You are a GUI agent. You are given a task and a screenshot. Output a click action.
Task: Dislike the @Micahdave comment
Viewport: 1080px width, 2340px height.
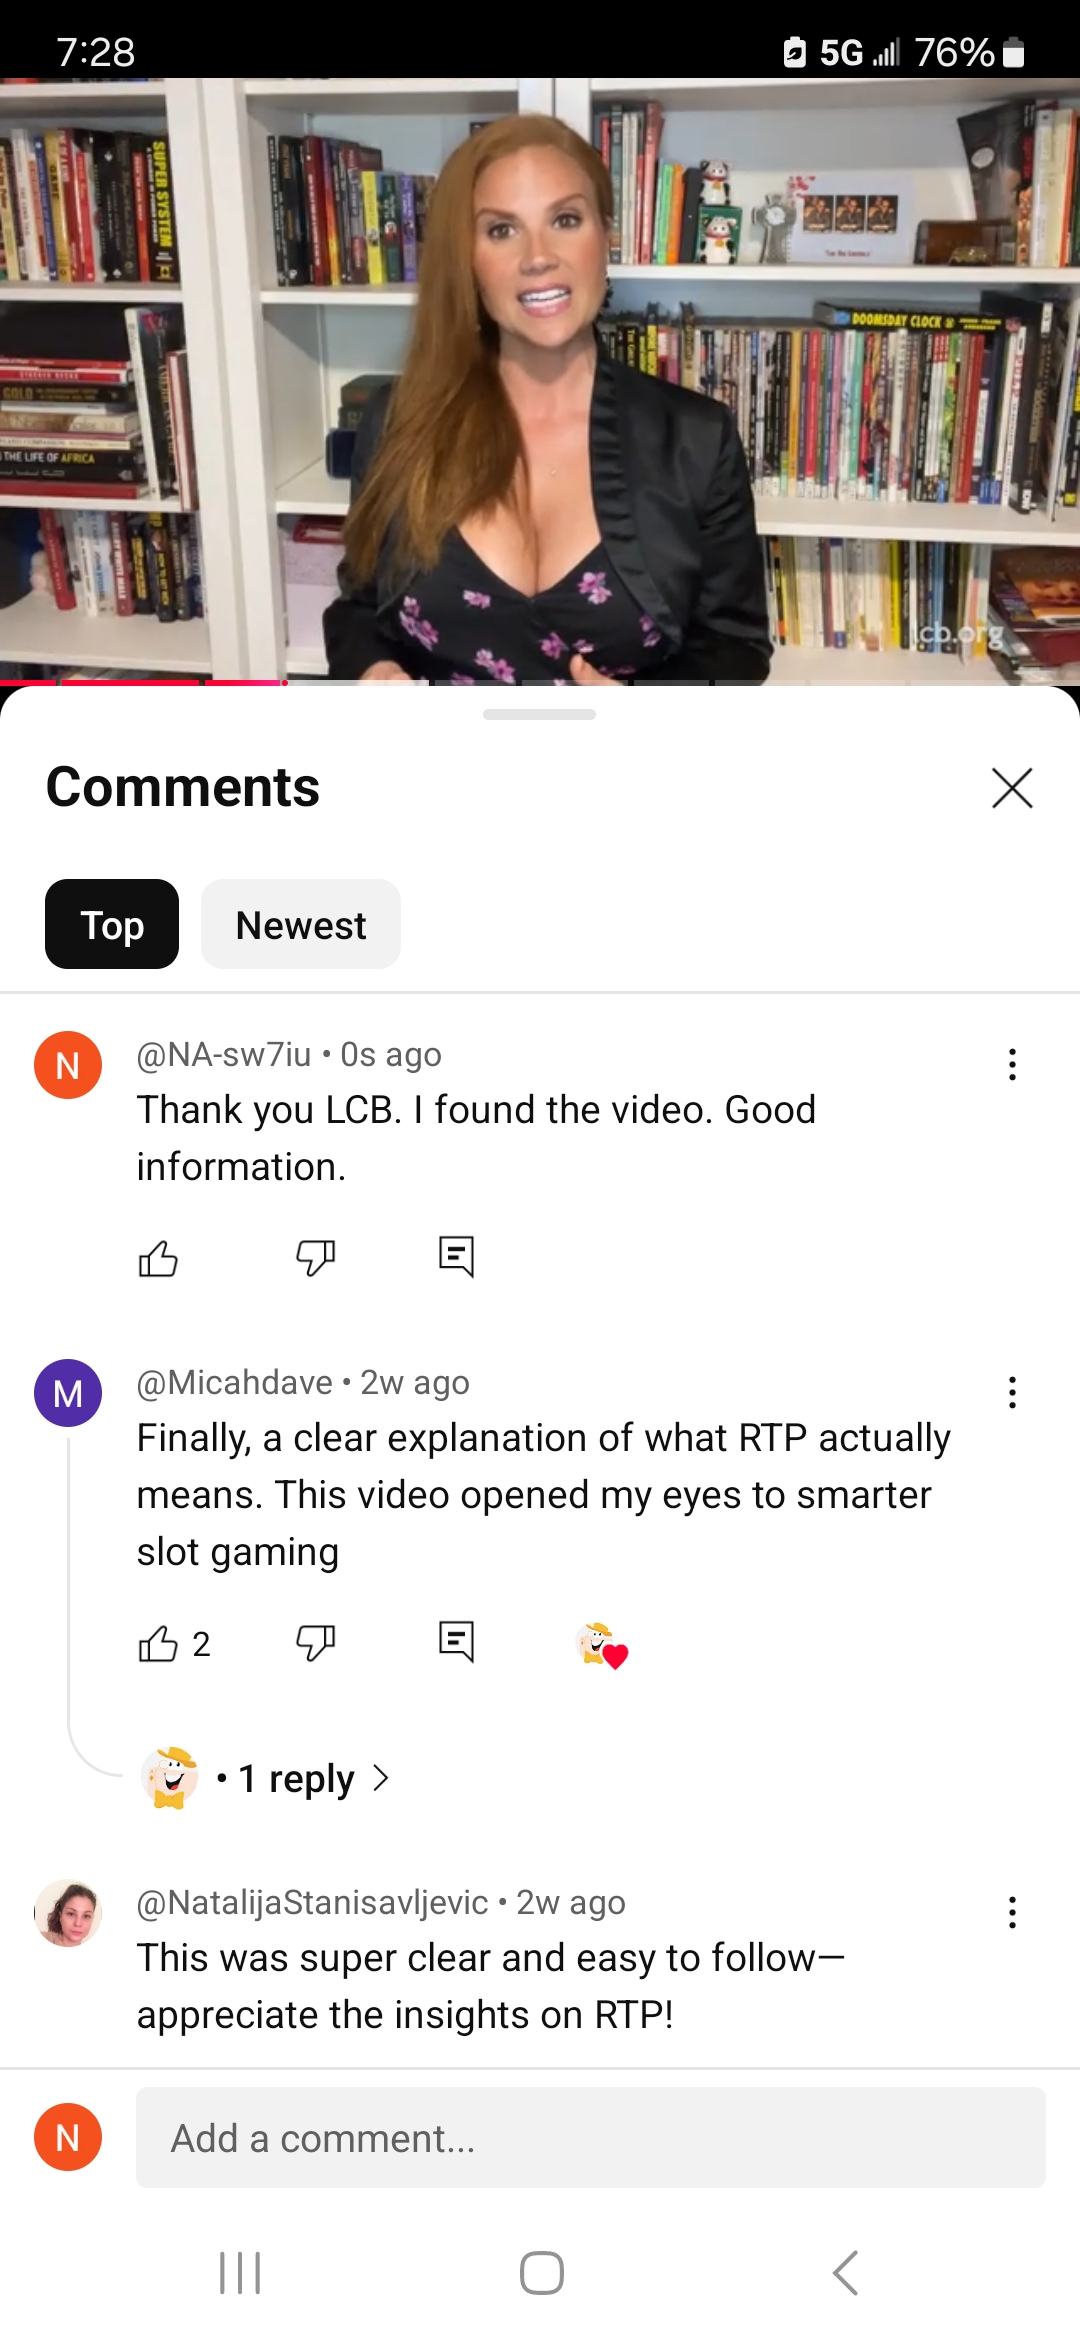315,1643
